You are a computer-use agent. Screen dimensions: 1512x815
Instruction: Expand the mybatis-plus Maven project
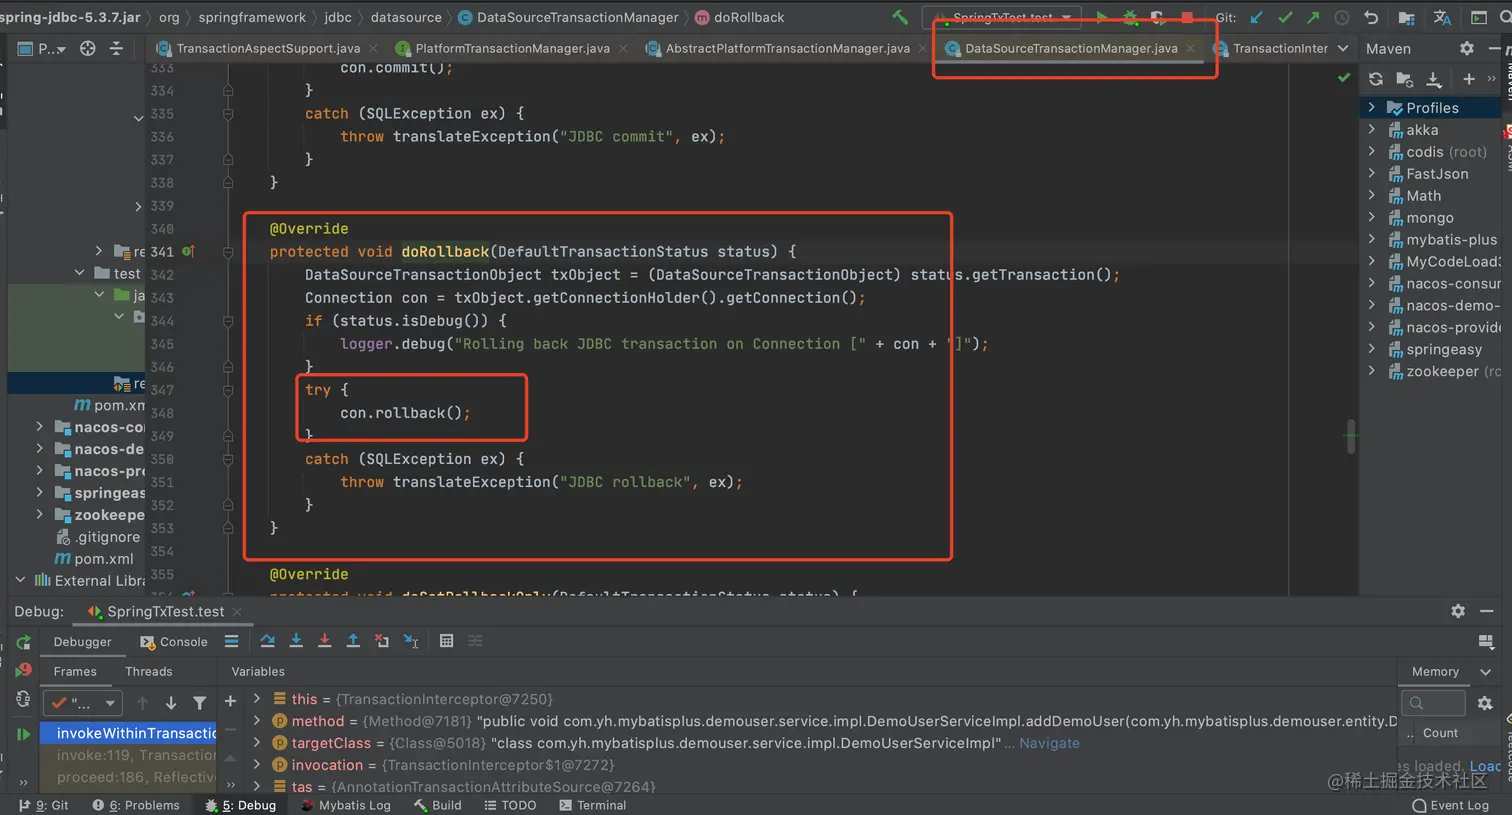(1372, 239)
